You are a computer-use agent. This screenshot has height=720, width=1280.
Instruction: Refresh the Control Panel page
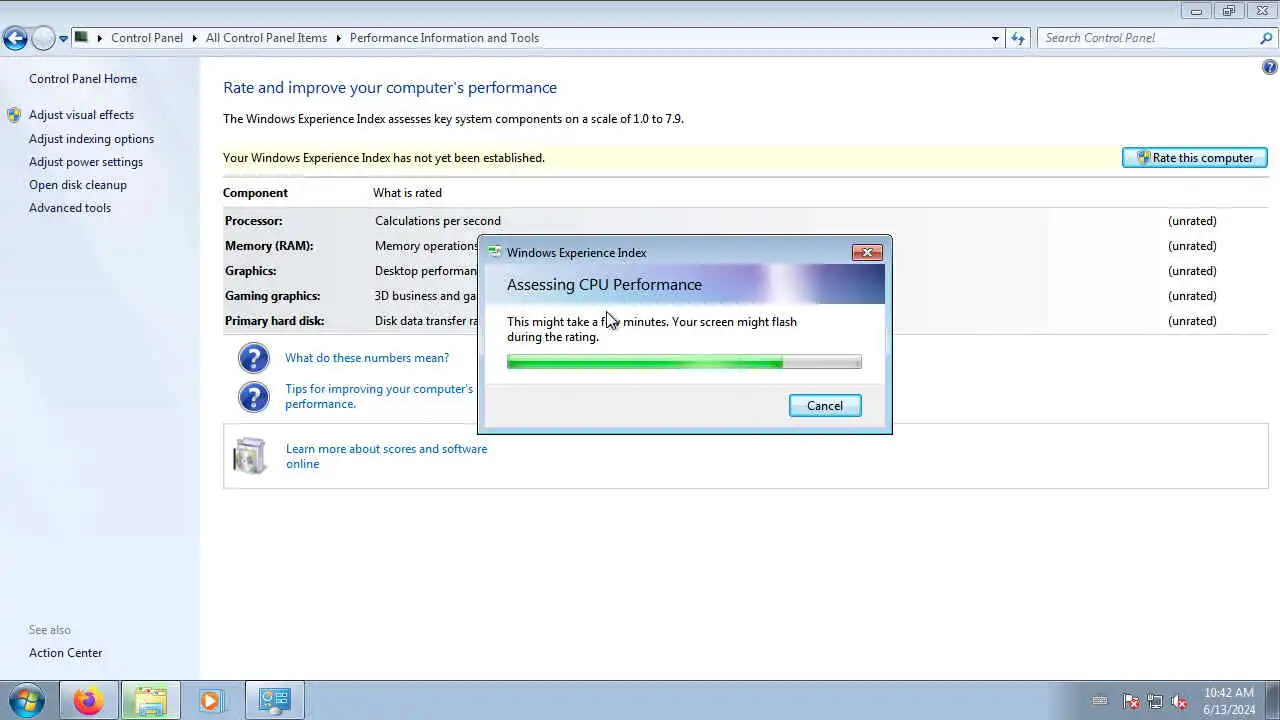click(1018, 38)
